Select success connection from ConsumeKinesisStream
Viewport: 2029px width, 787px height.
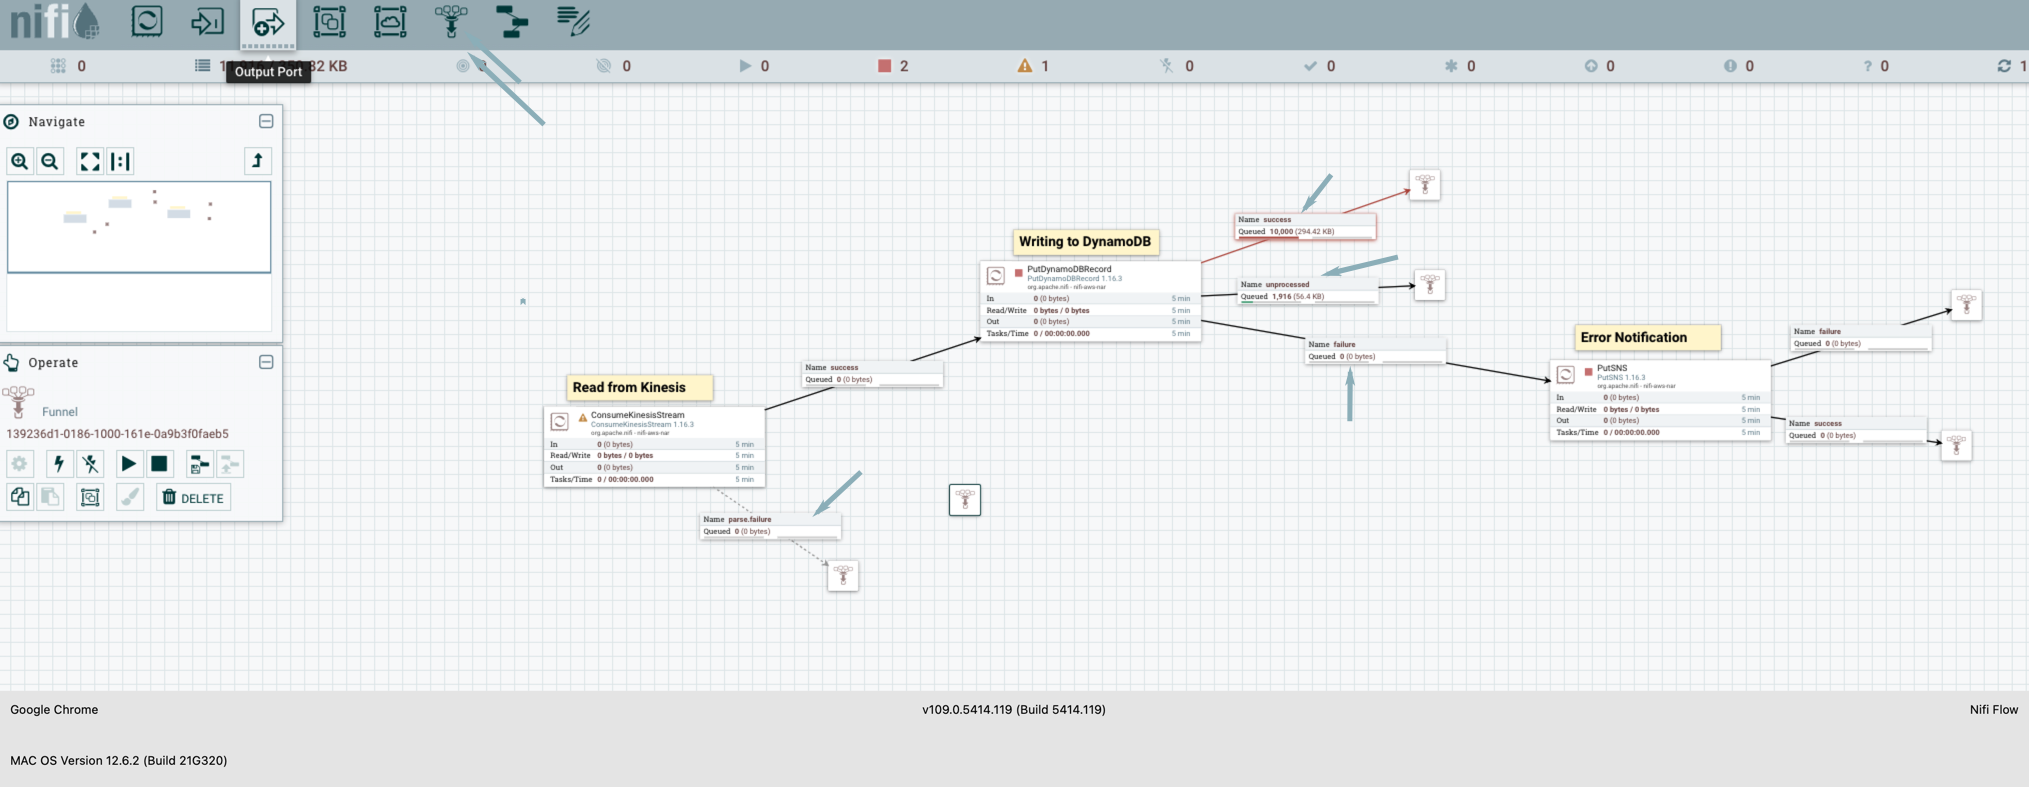(872, 373)
